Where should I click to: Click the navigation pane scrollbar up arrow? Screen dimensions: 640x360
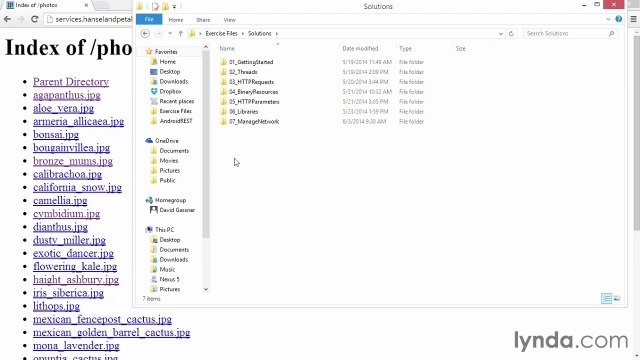pos(206,47)
